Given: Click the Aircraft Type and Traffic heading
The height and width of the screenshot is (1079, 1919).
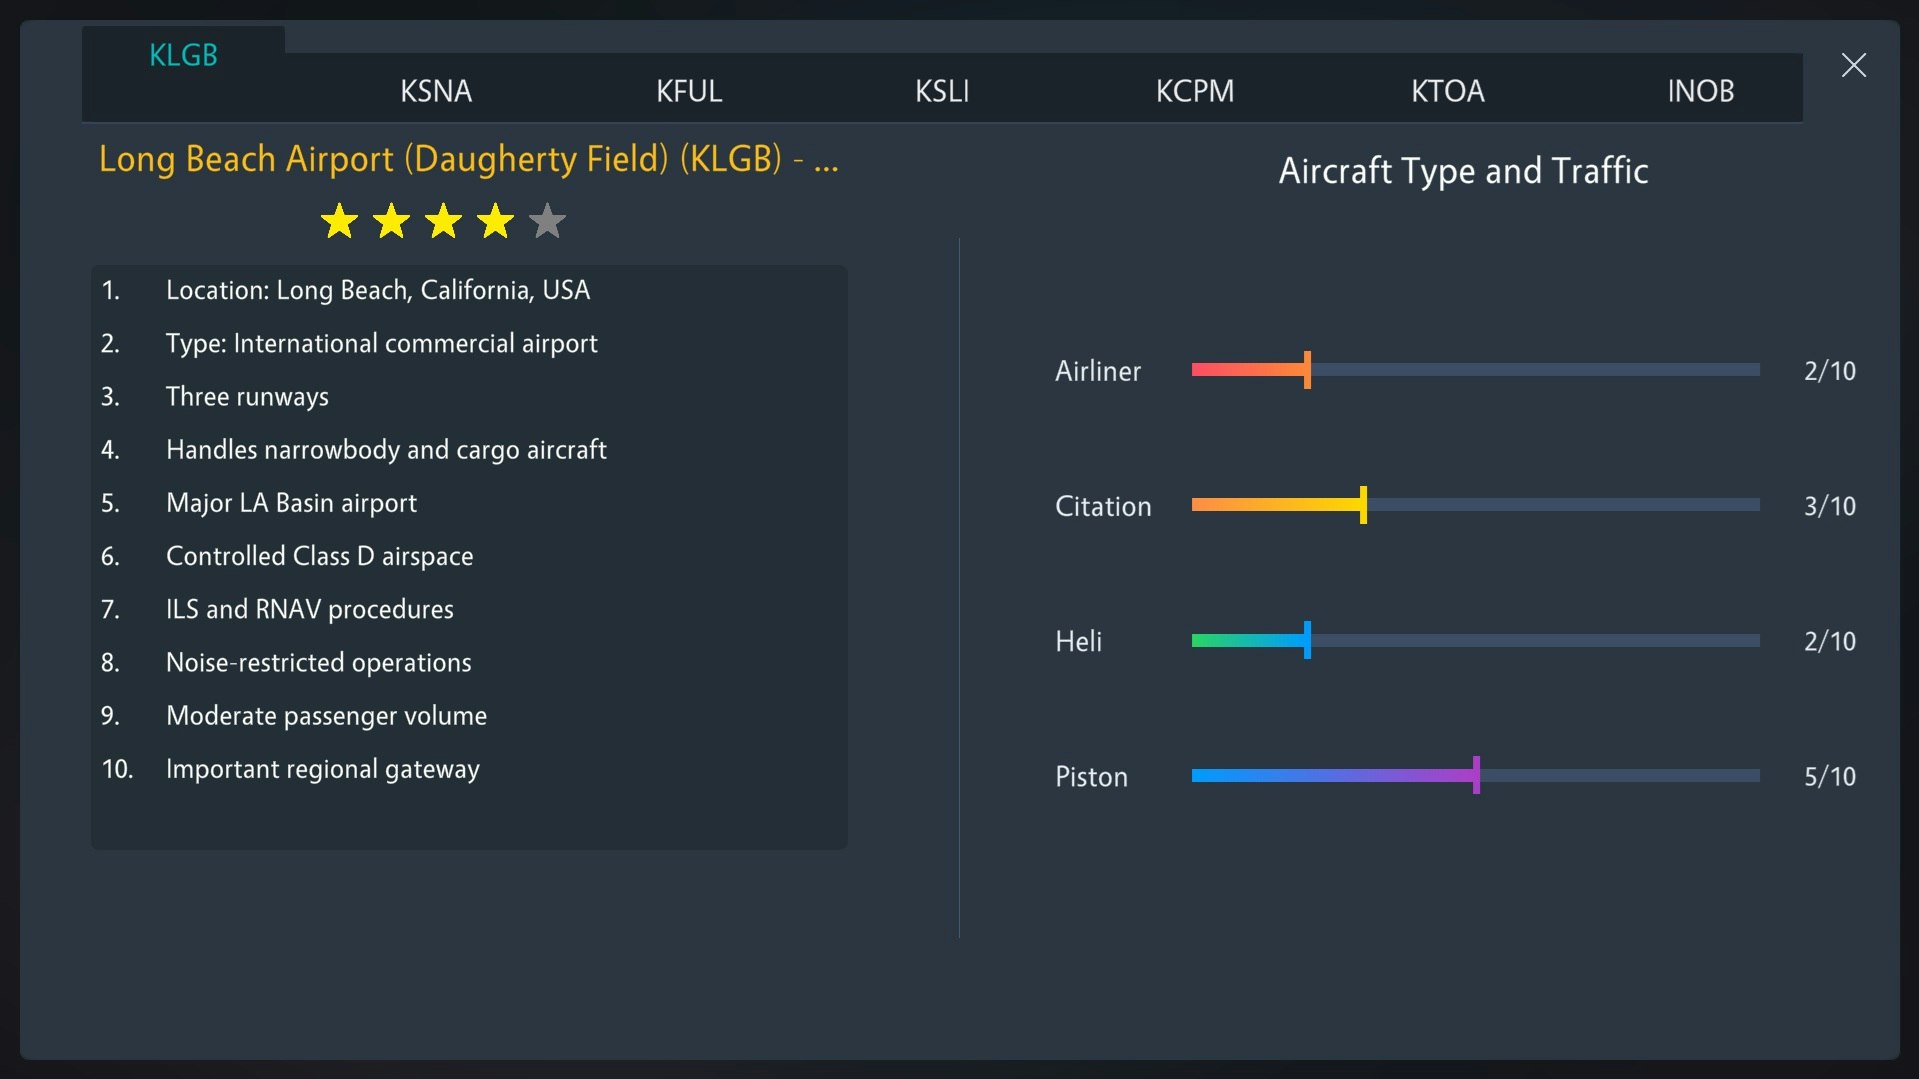Looking at the screenshot, I should point(1462,170).
